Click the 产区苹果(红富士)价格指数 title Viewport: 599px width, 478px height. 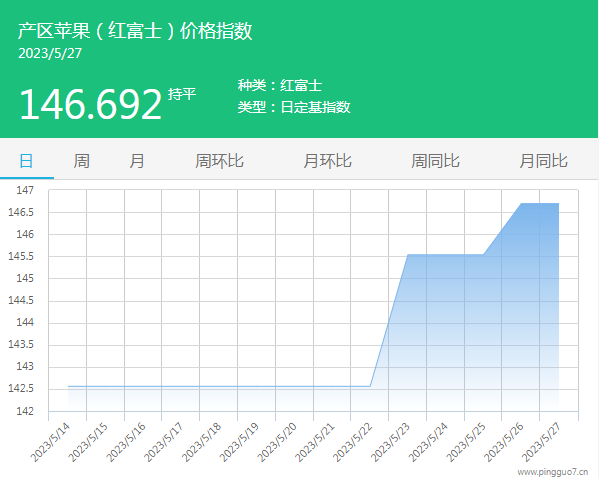tap(135, 31)
